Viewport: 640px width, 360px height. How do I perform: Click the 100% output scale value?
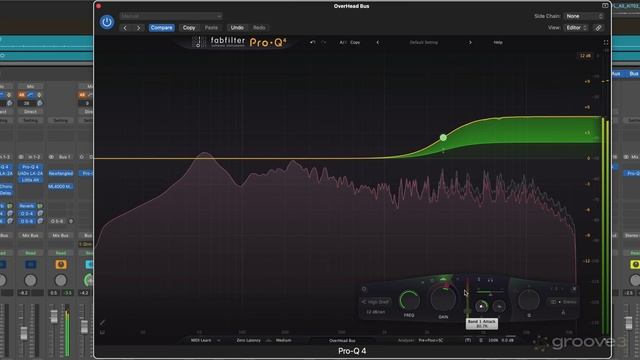pyautogui.click(x=493, y=340)
